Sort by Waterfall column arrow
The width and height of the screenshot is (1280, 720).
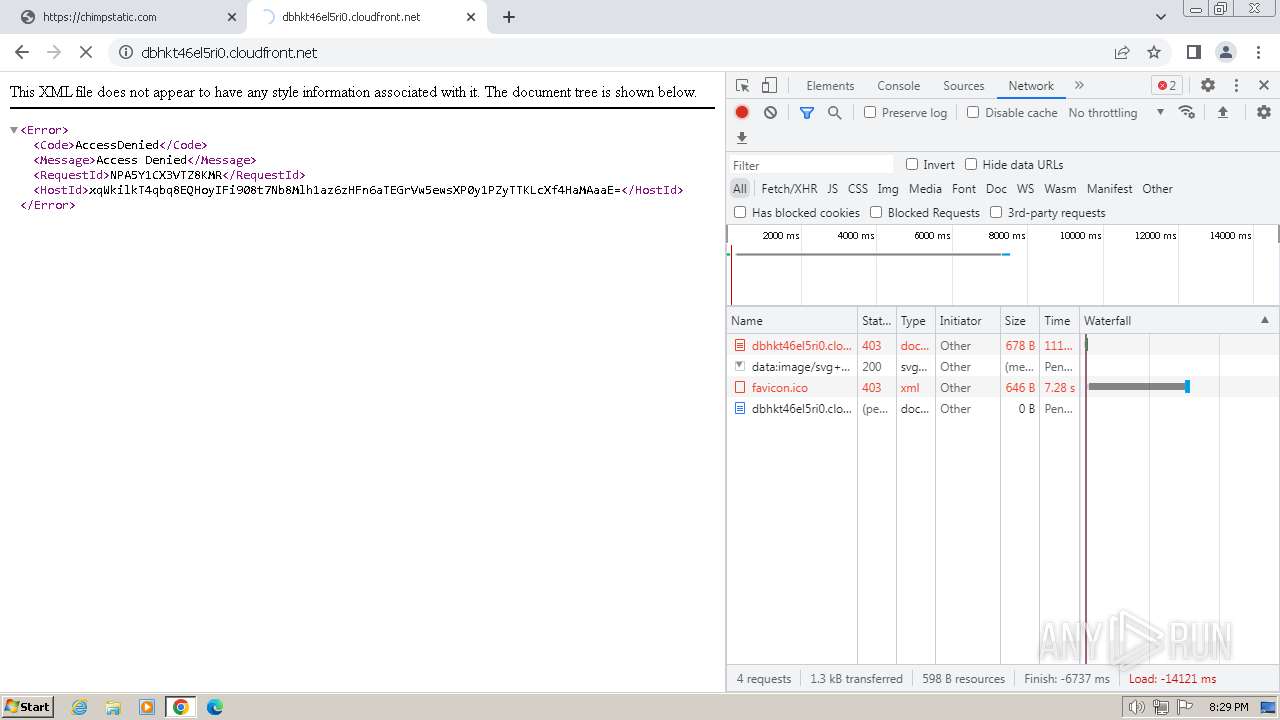click(1264, 320)
